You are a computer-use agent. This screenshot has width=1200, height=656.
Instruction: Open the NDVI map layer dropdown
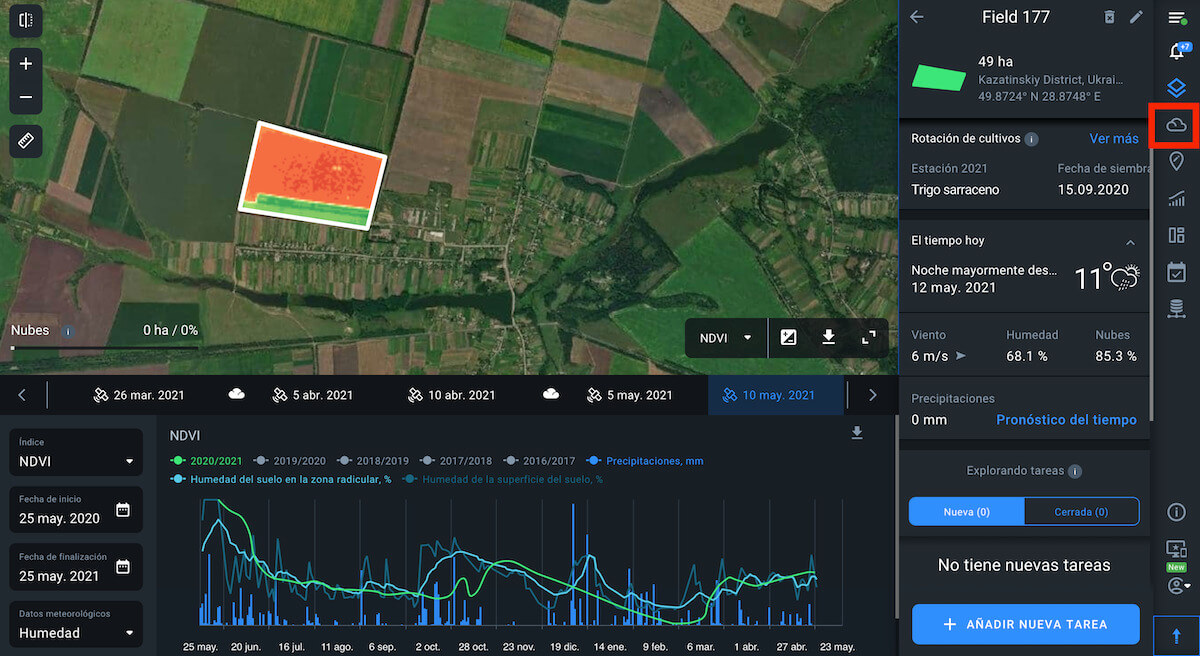click(726, 338)
